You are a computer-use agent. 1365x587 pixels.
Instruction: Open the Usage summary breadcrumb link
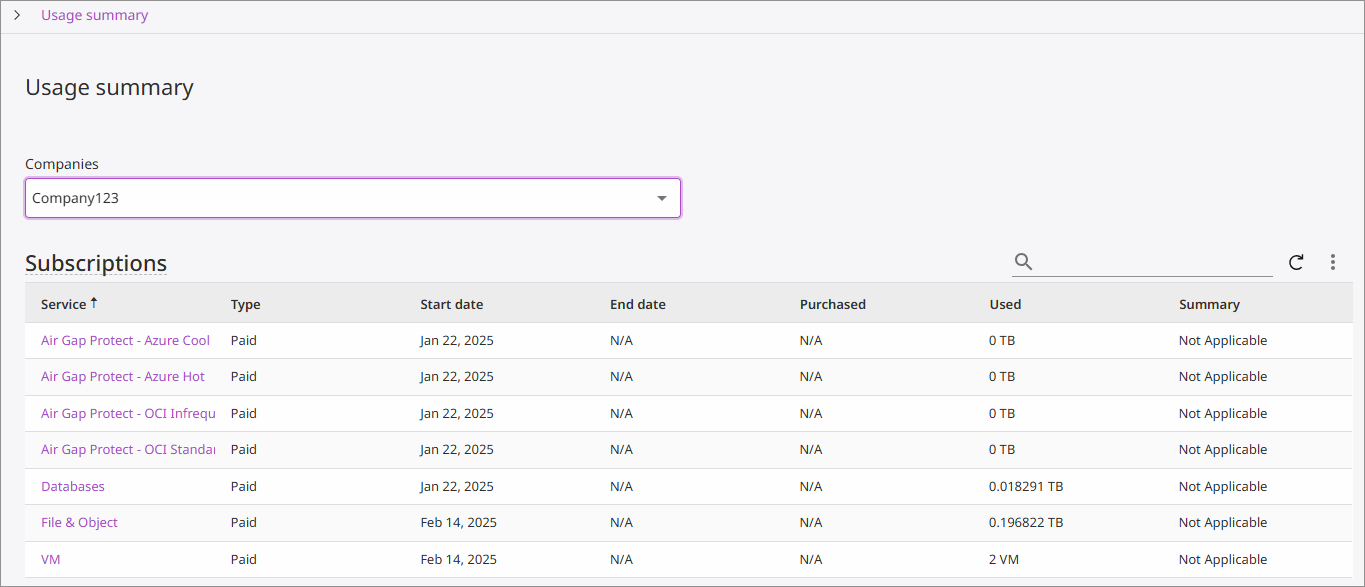94,15
